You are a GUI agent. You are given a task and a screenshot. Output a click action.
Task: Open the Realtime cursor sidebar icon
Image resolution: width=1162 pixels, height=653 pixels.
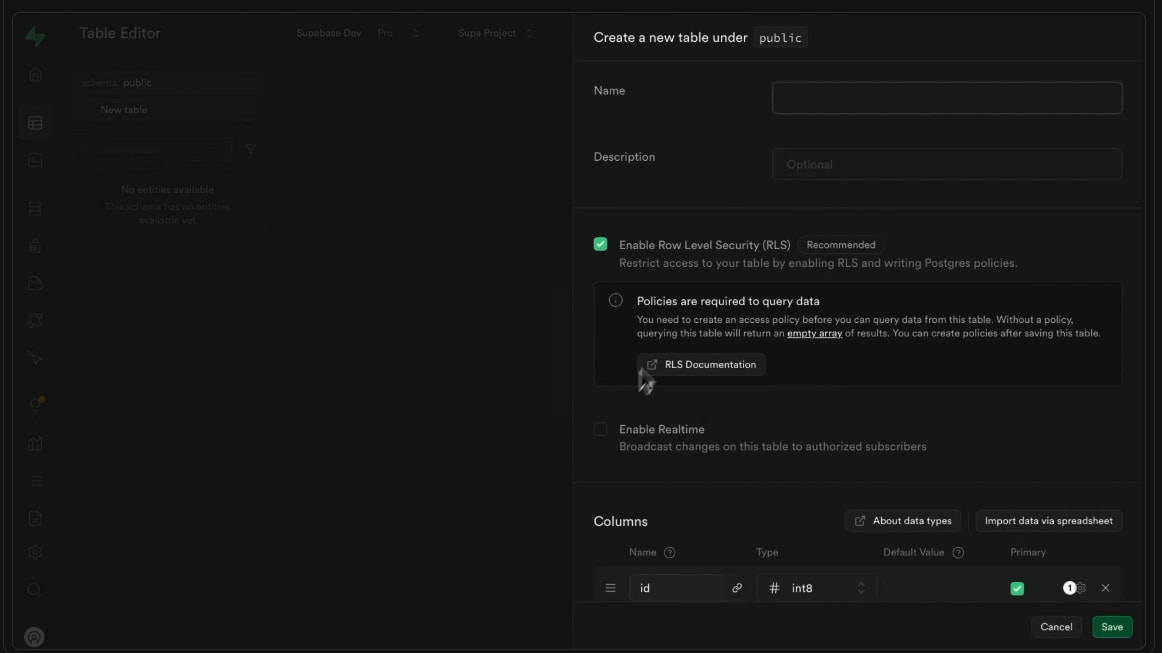35,358
